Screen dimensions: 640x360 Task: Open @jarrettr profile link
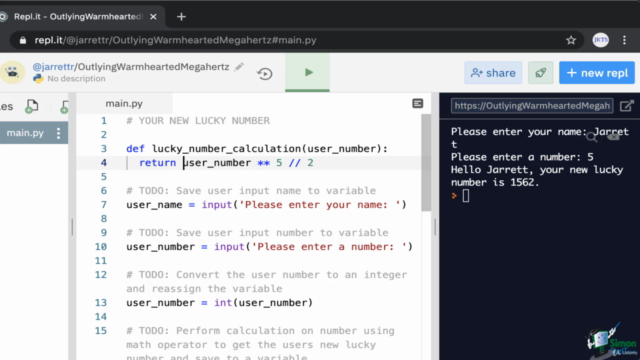click(x=53, y=67)
